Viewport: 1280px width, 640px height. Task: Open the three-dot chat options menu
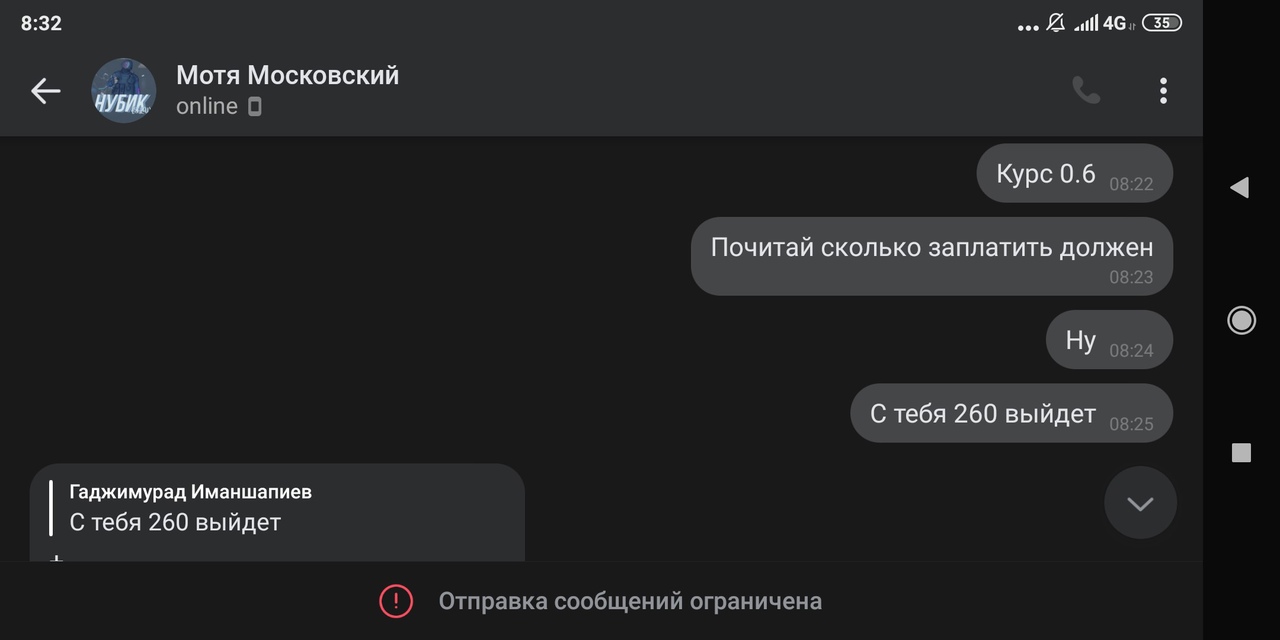pyautogui.click(x=1163, y=91)
